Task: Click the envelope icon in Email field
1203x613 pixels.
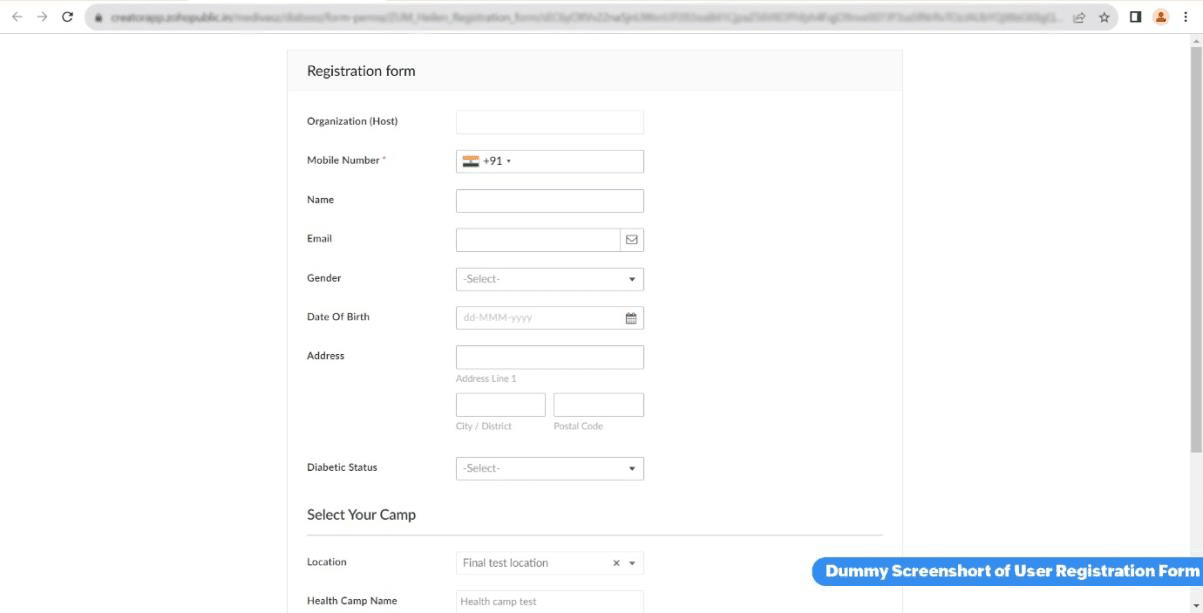Action: [x=632, y=240]
